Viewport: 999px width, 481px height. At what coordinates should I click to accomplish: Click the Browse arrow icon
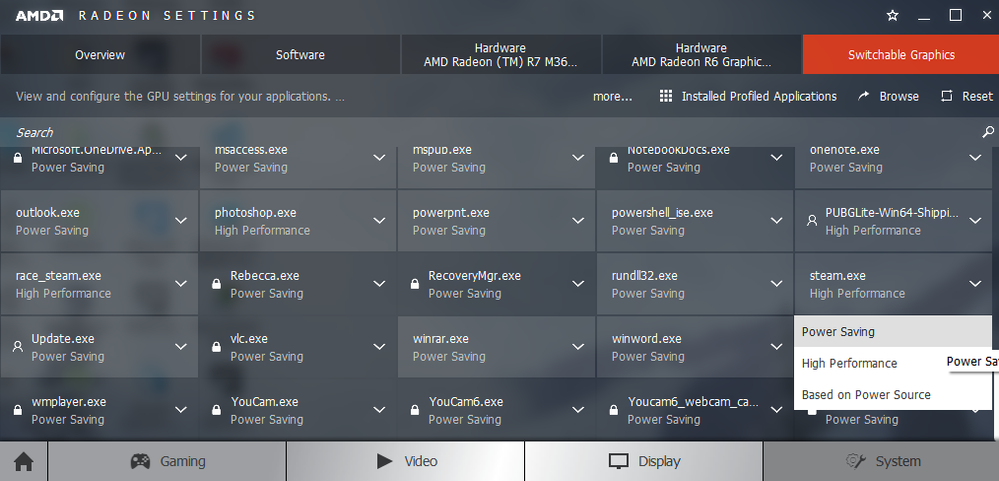(x=864, y=96)
